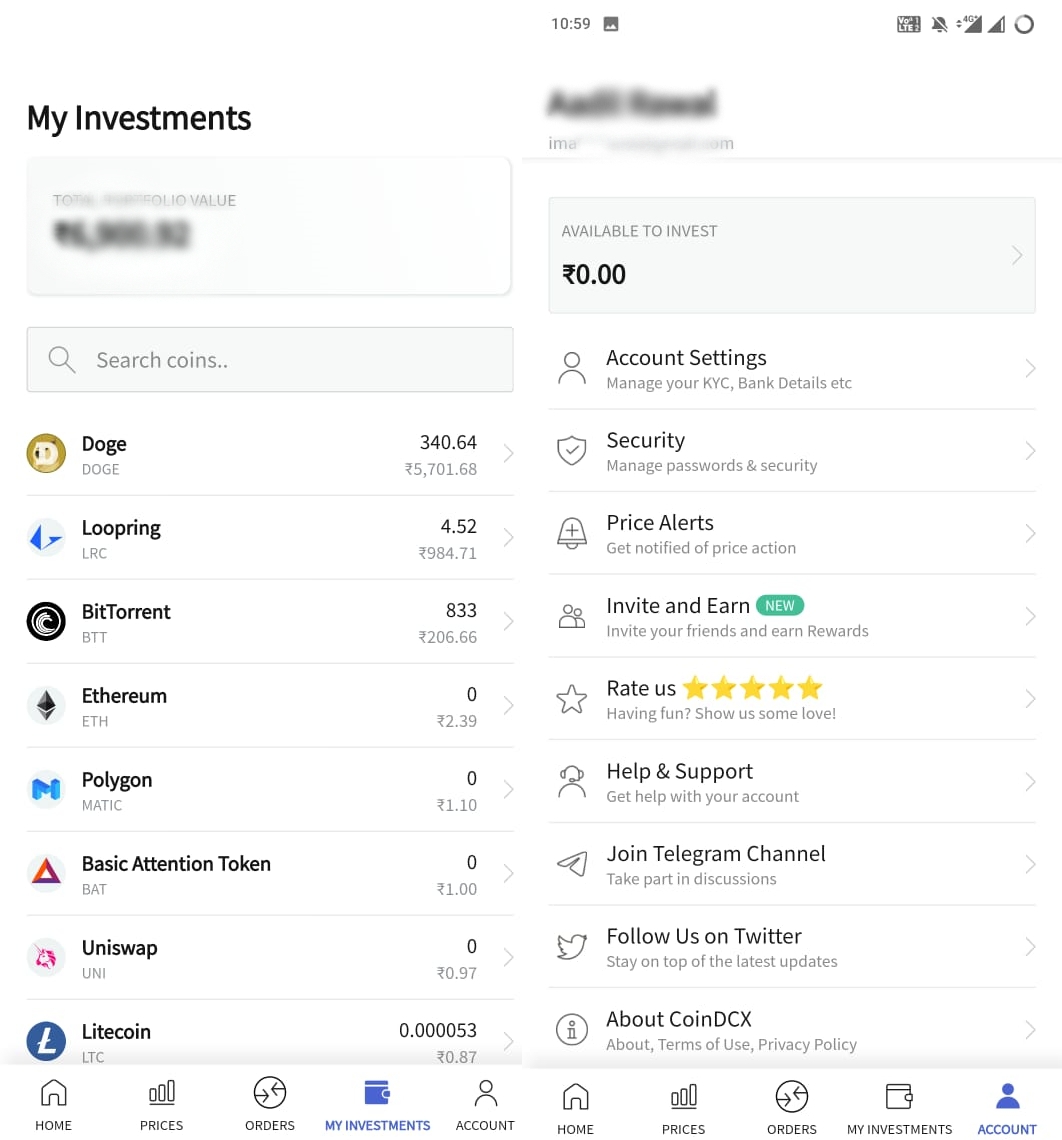
Task: Open Account Settings row chevron
Action: tap(1030, 369)
